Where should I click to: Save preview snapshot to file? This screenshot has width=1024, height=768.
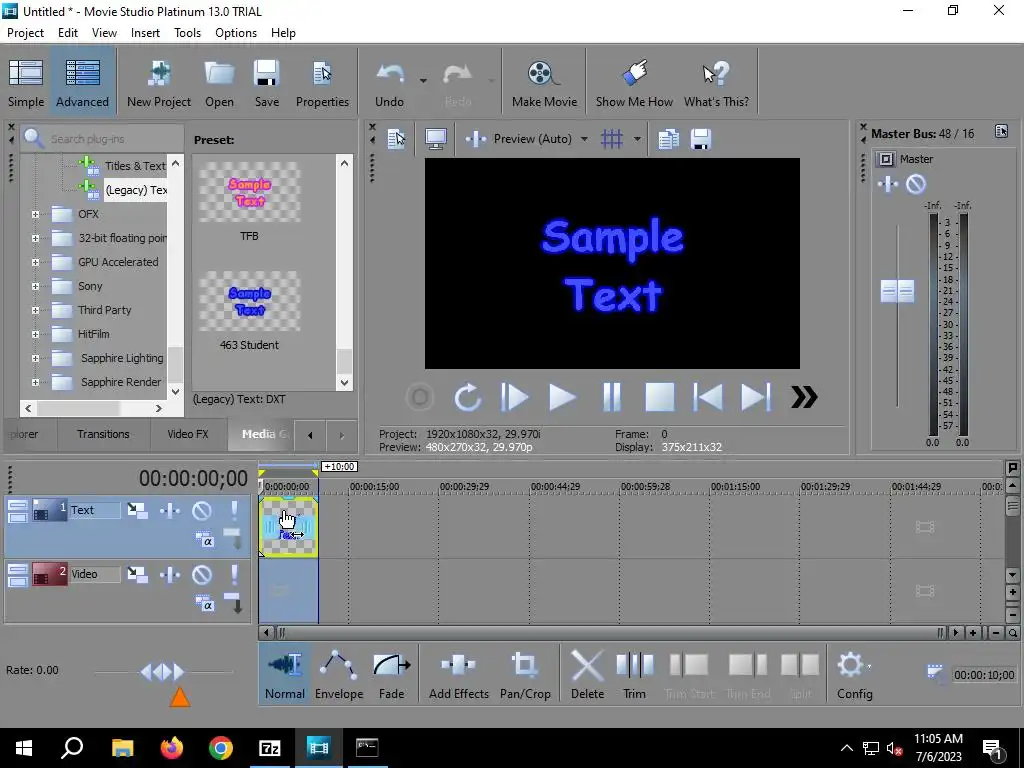[701, 139]
